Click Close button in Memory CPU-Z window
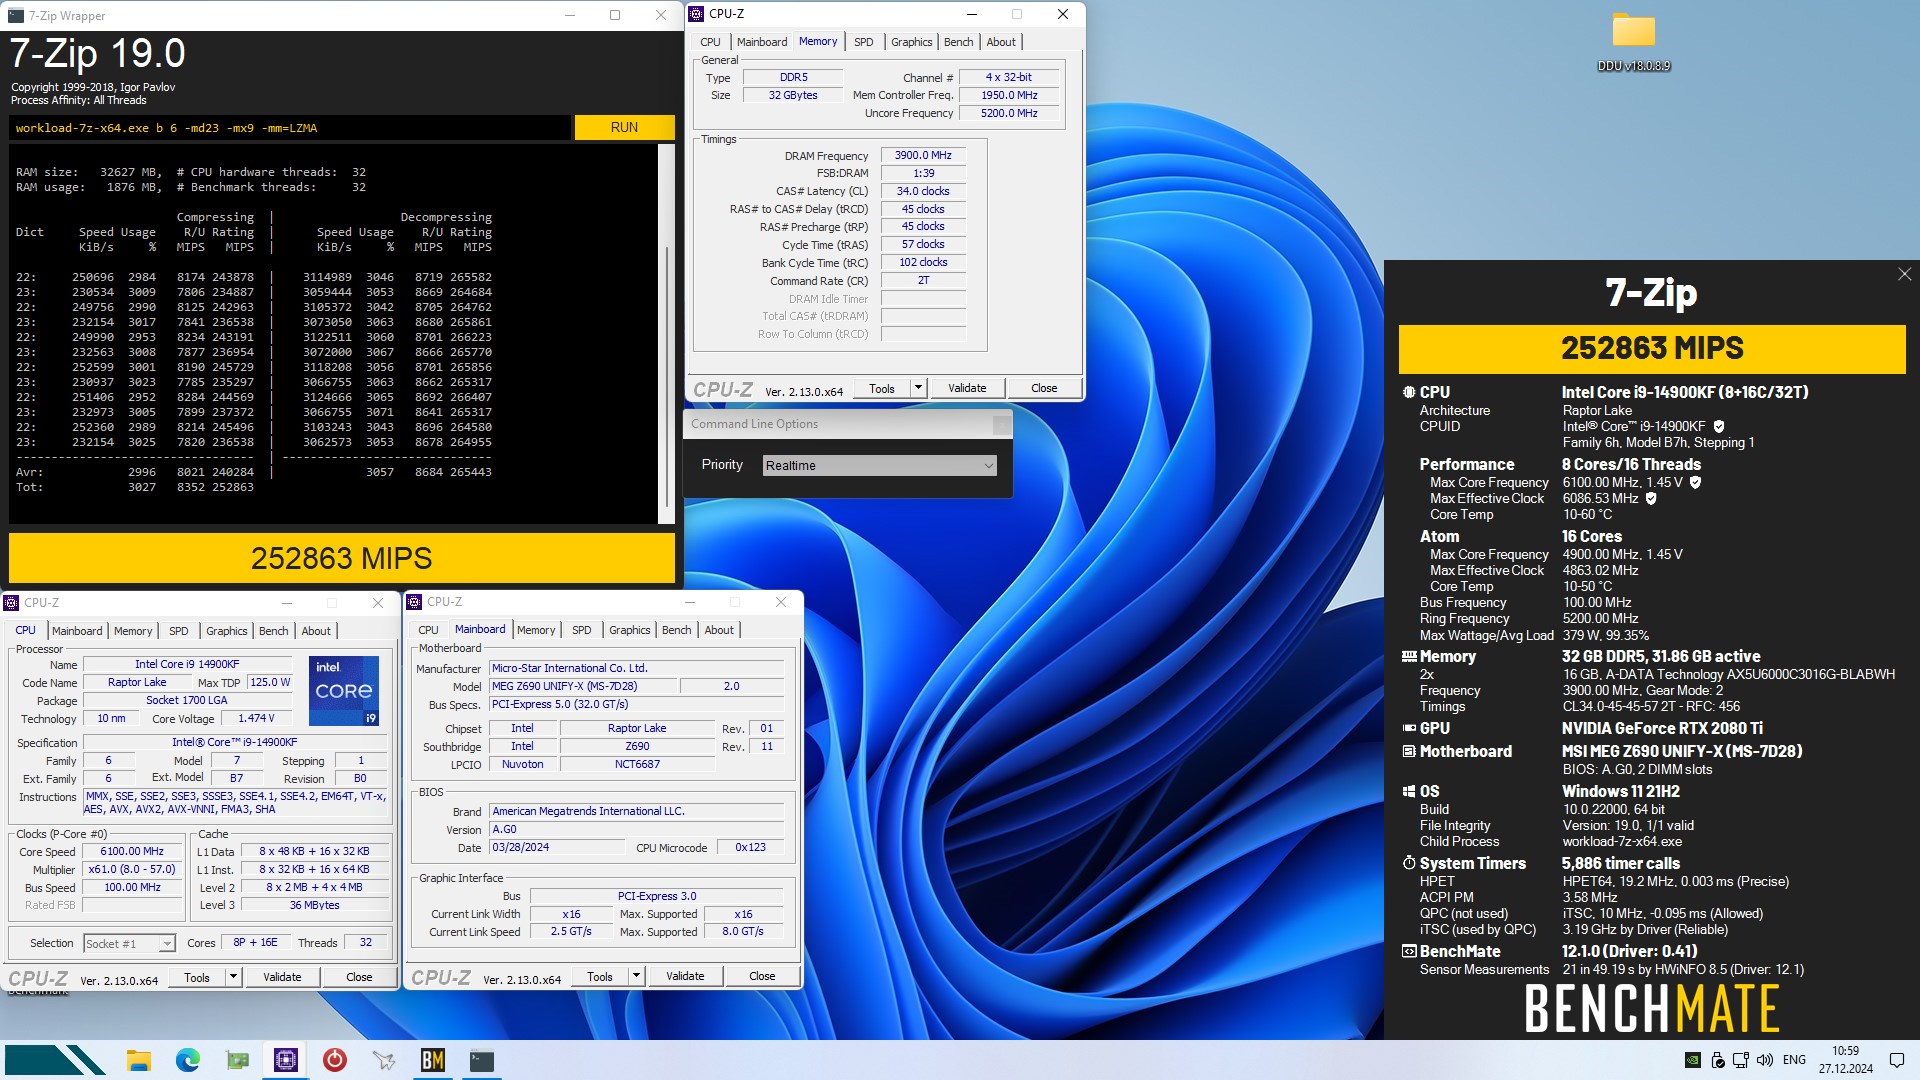This screenshot has height=1080, width=1920. tap(1044, 388)
